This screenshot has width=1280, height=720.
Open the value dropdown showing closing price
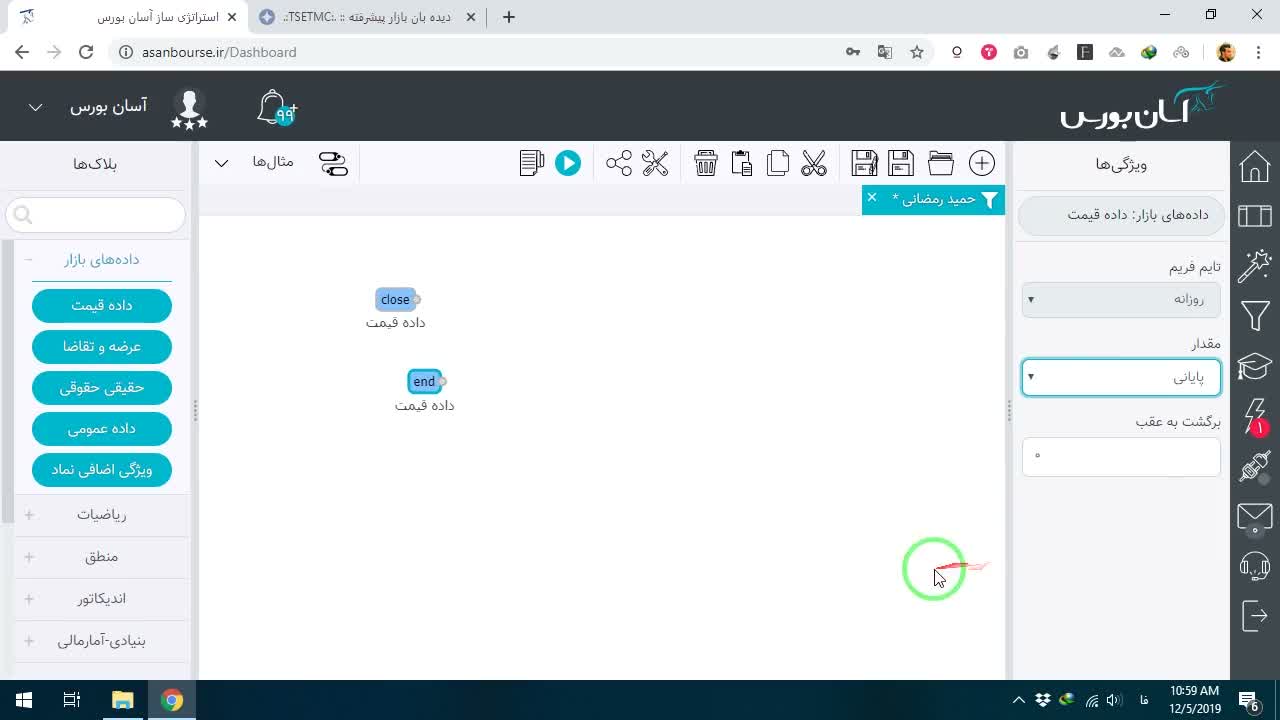pos(1121,377)
